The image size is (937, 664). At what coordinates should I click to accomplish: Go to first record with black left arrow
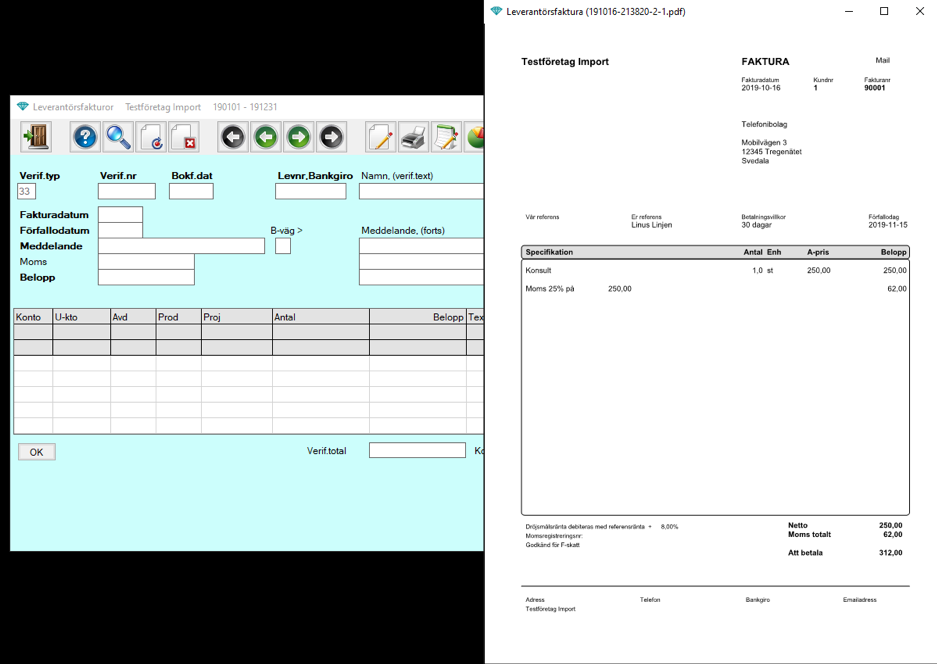pos(232,136)
